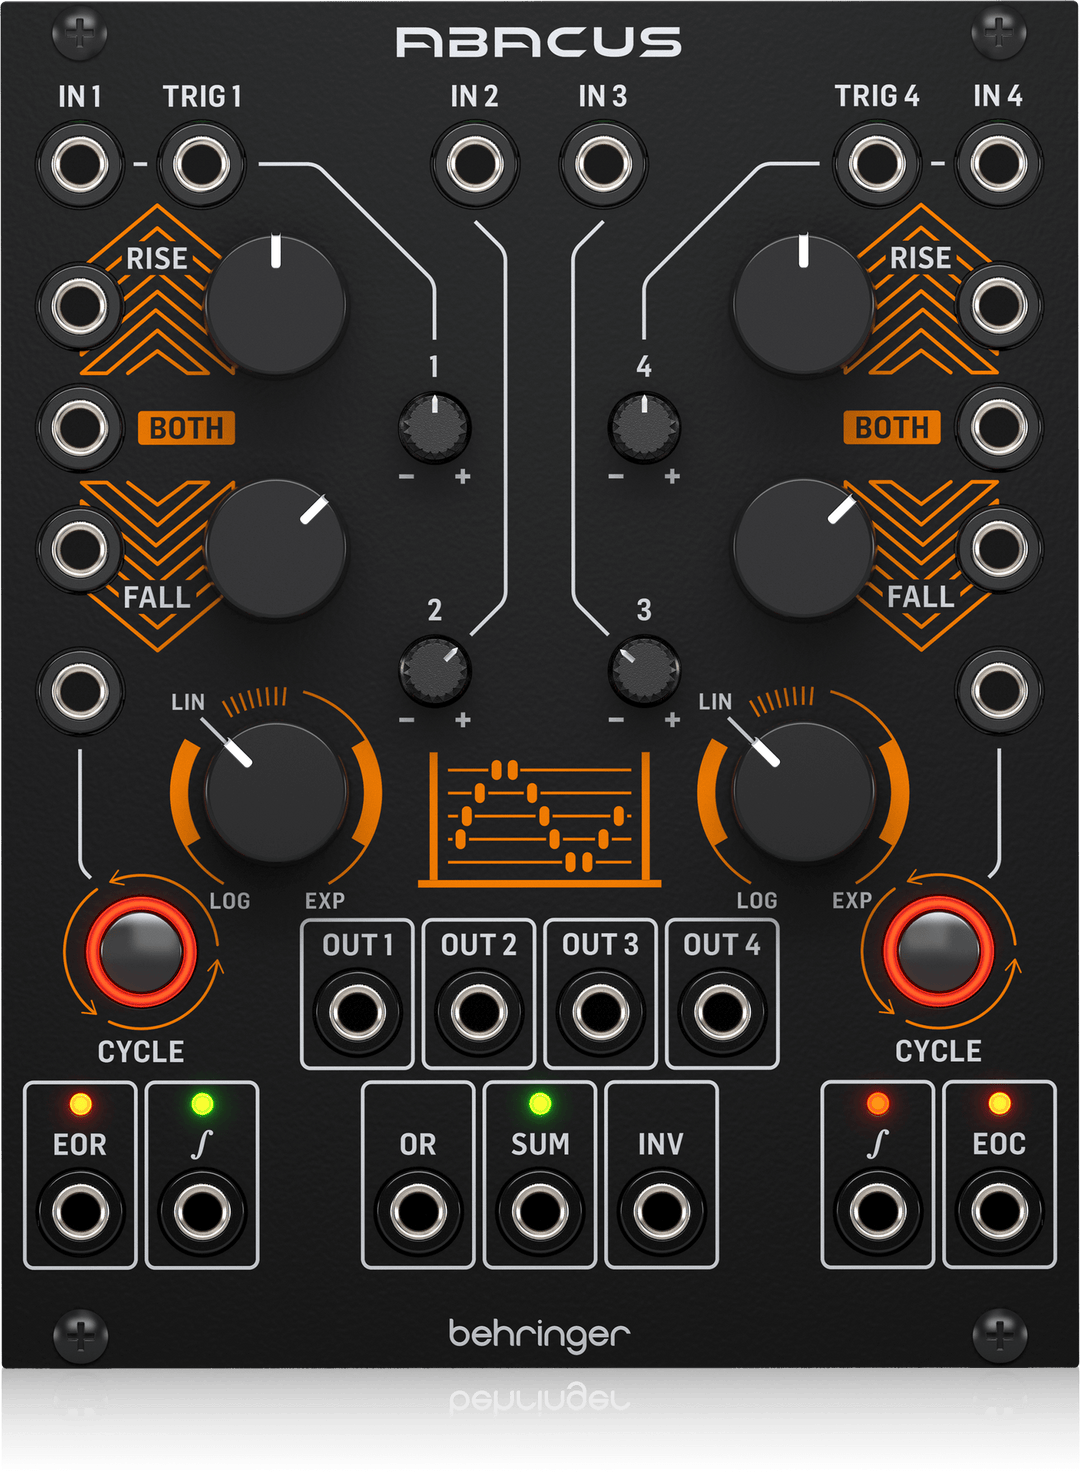The image size is (1080, 1474).
Task: Click the left RISE CV input jack
Action: coord(80,306)
